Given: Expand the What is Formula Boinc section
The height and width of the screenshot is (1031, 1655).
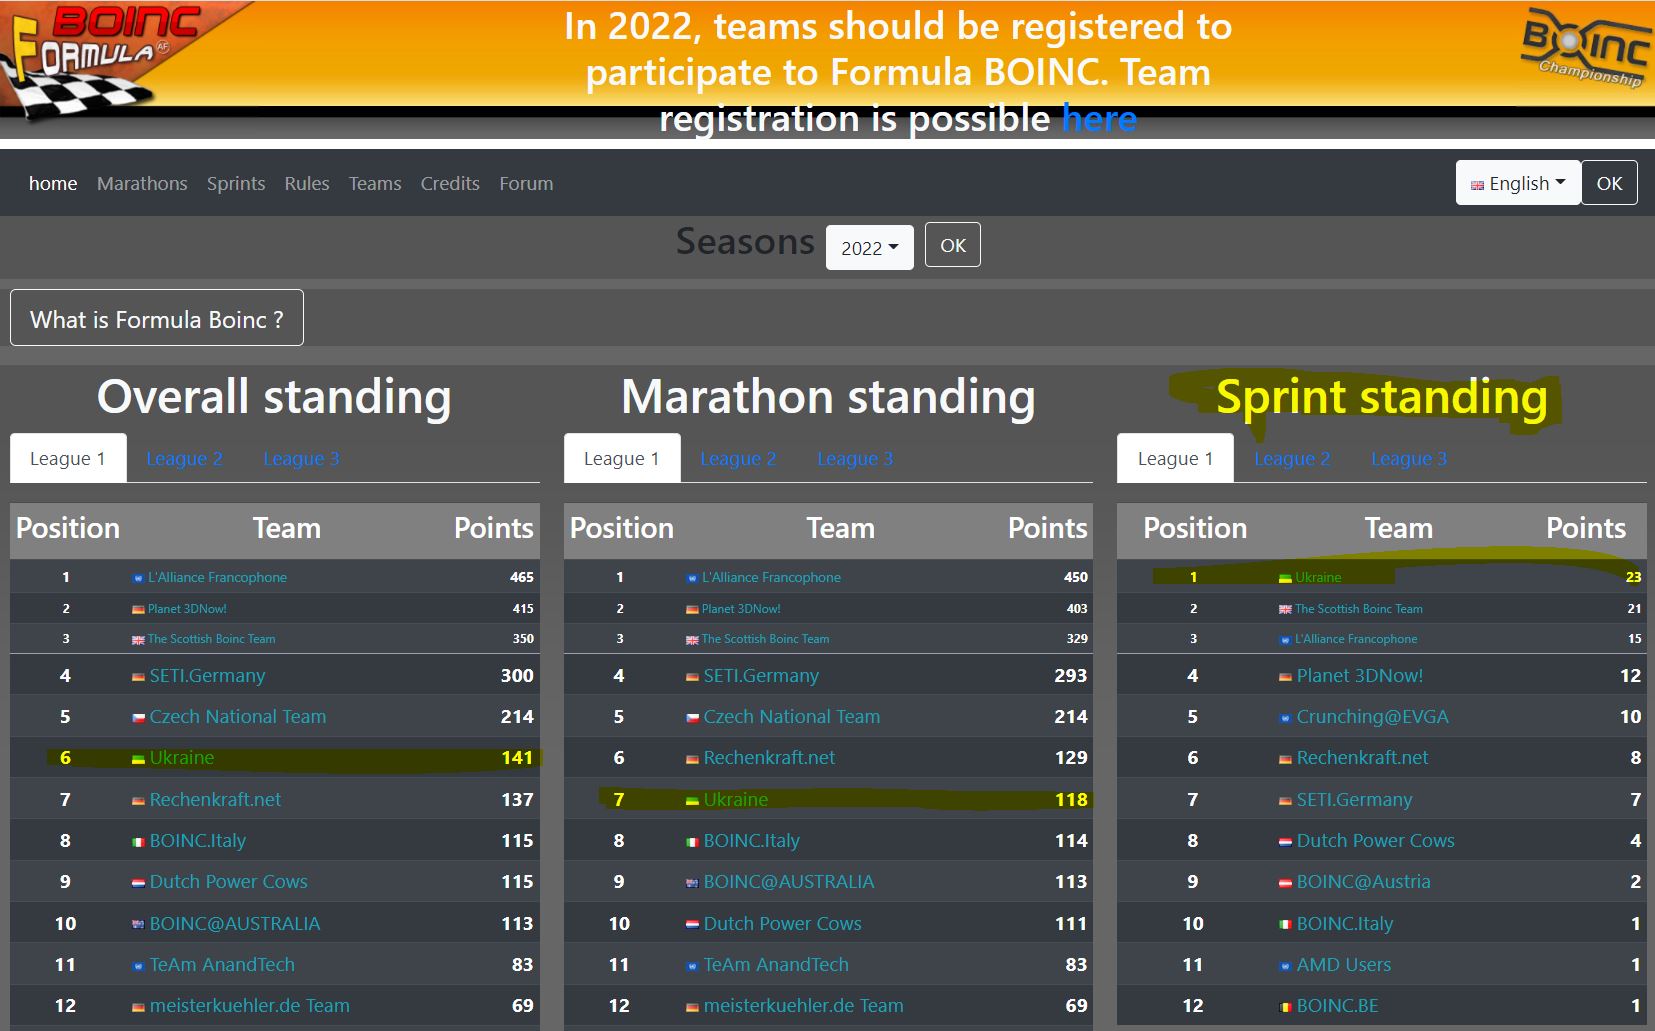Looking at the screenshot, I should tap(157, 319).
